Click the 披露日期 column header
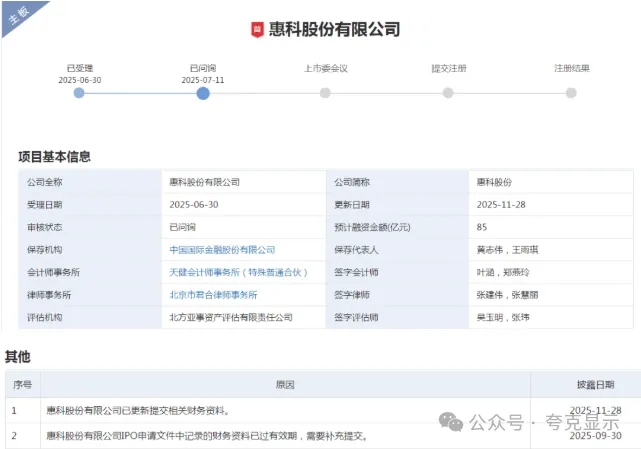This screenshot has width=641, height=449. (x=594, y=384)
